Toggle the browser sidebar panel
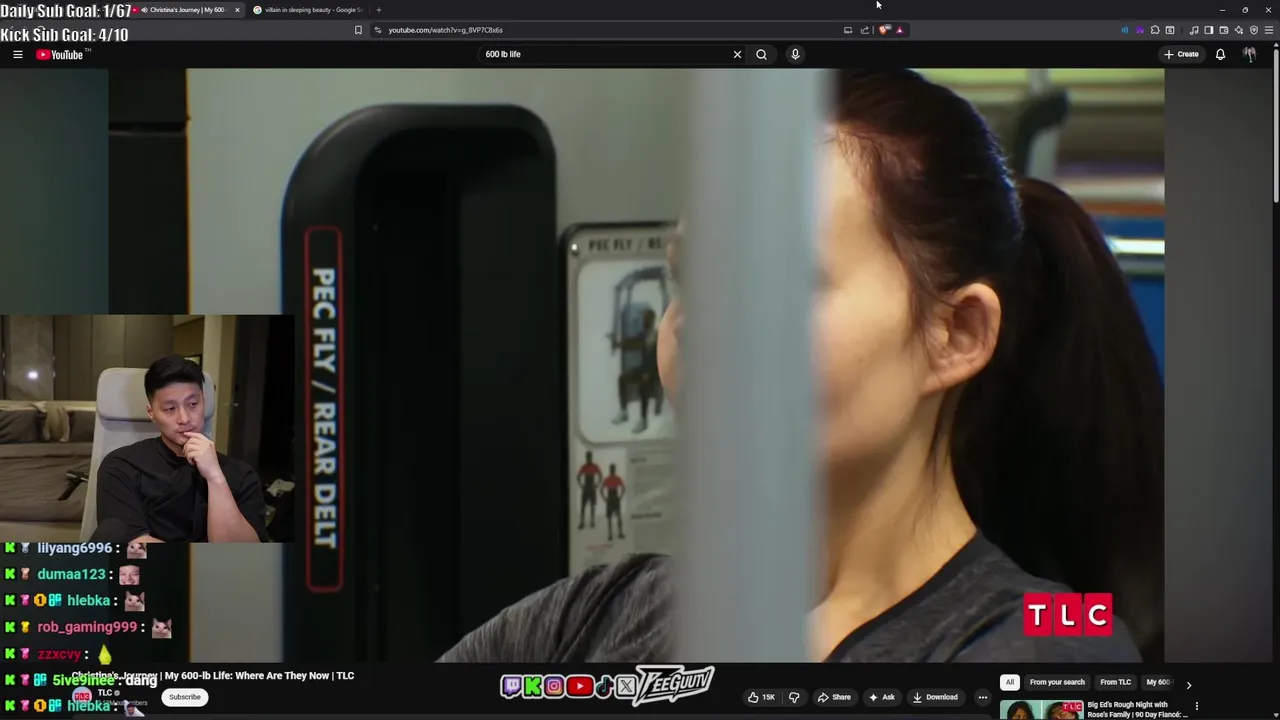 pos(1209,30)
